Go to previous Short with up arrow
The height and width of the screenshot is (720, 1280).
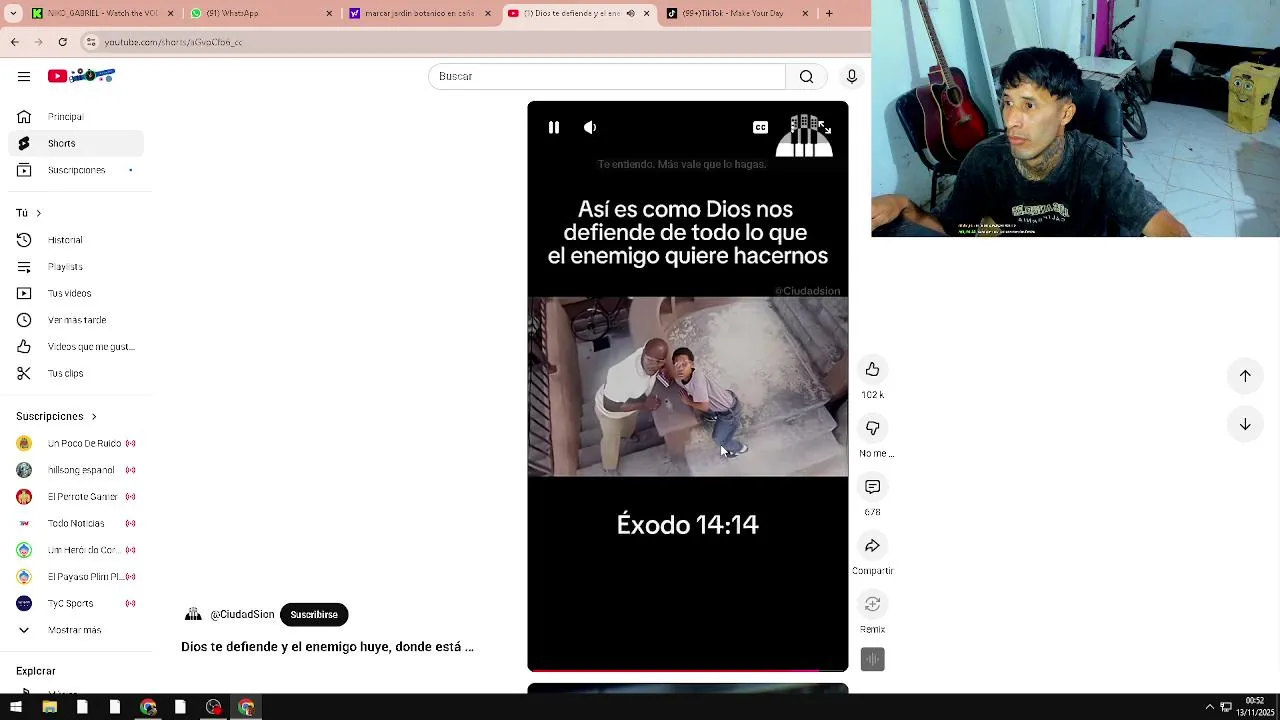[1245, 375]
